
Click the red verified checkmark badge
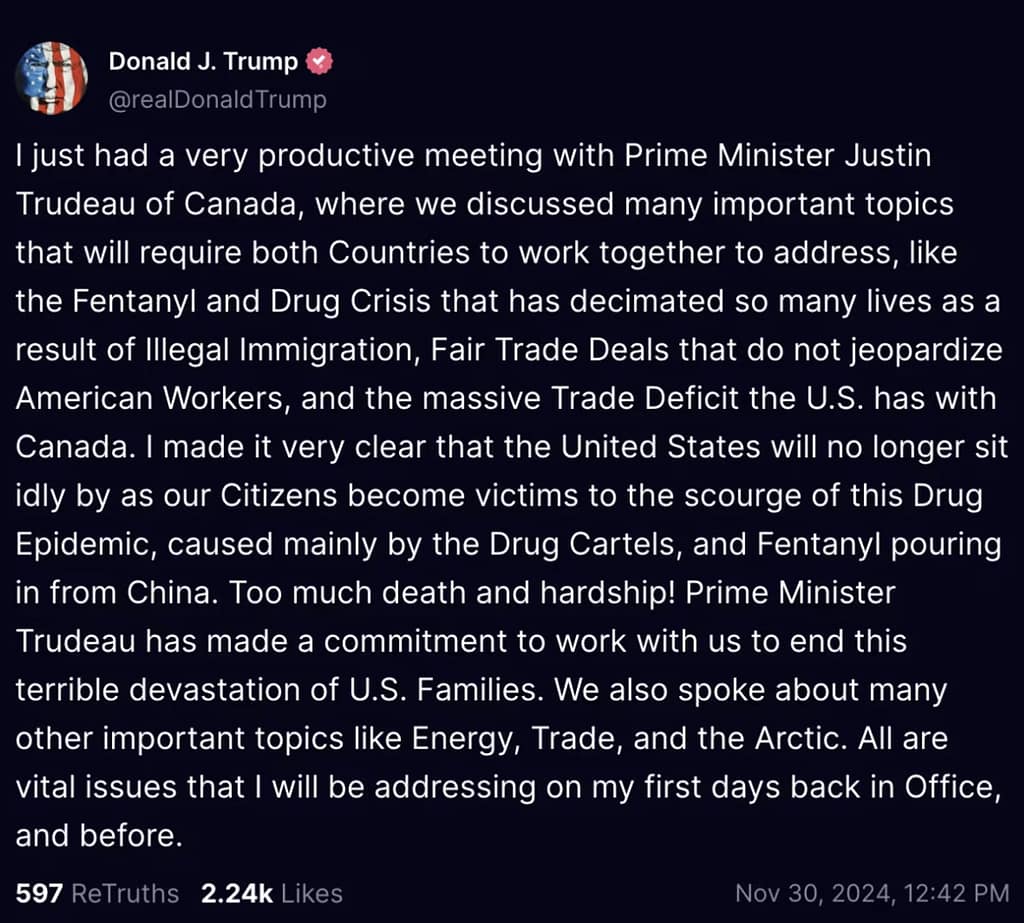320,62
